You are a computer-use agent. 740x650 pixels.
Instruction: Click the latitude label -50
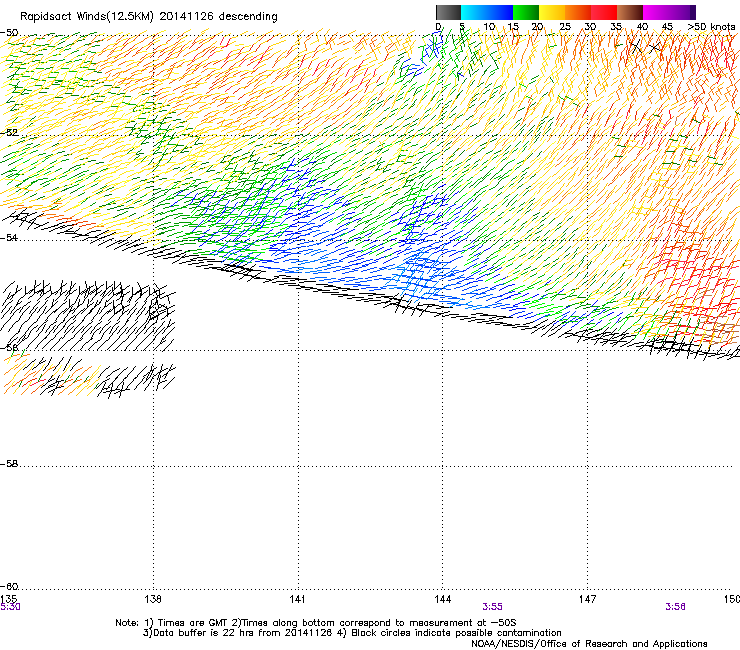tap(9, 33)
